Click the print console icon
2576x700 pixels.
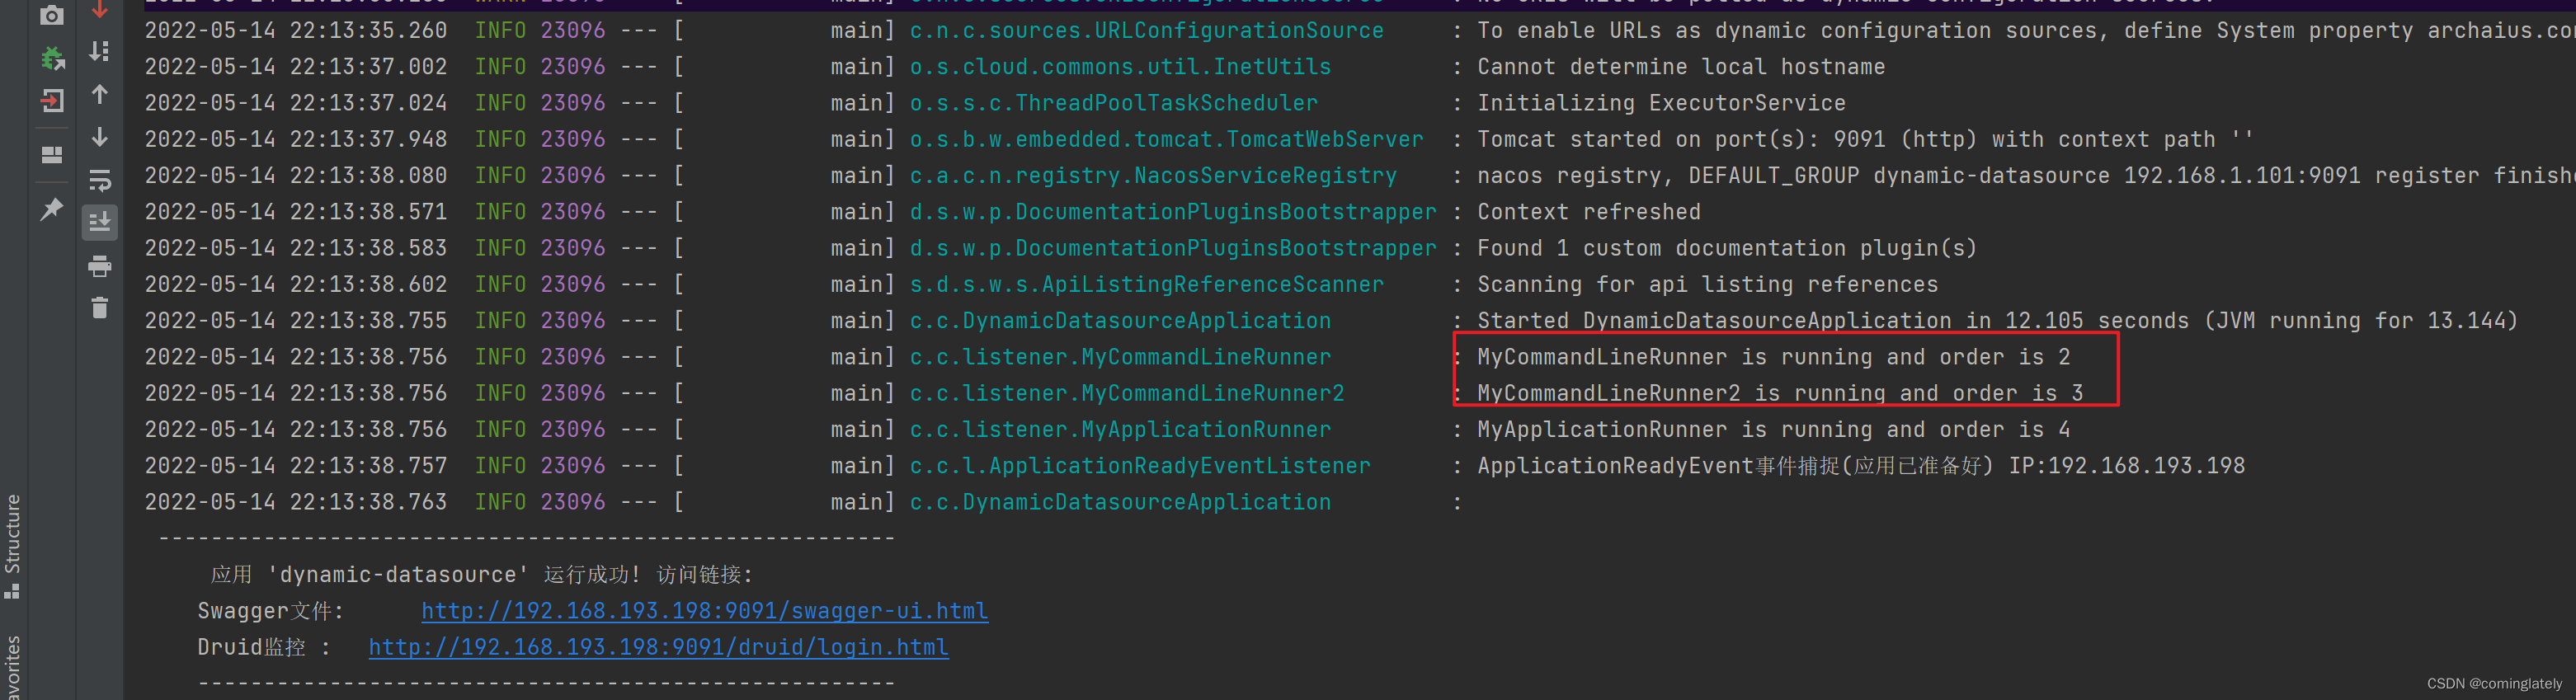[100, 266]
